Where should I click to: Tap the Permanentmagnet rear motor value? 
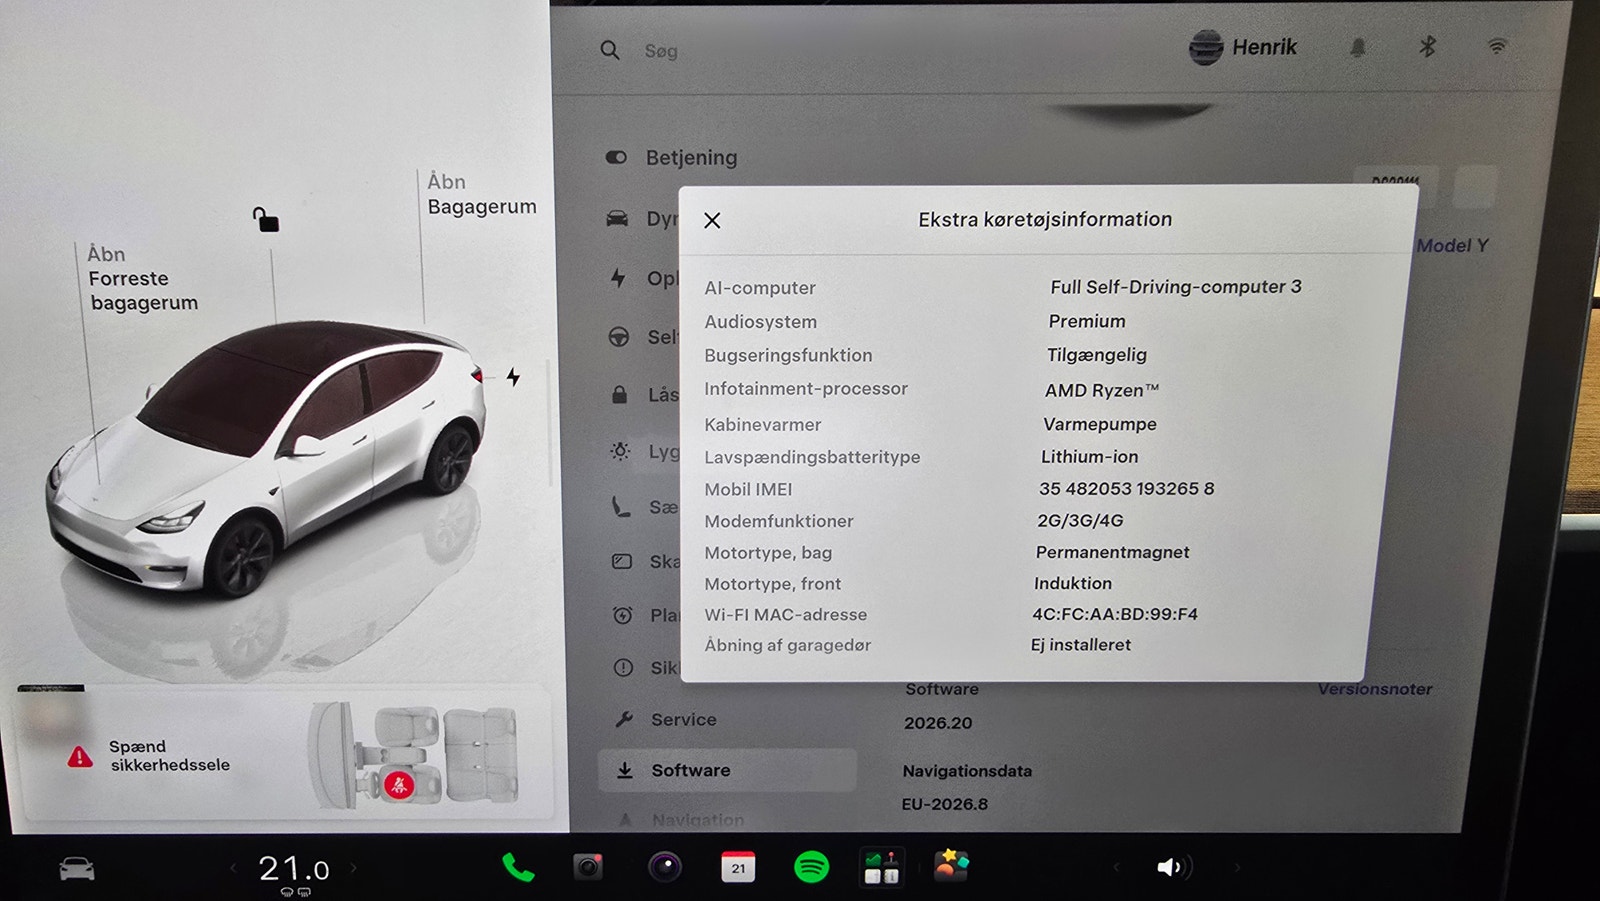(1112, 552)
